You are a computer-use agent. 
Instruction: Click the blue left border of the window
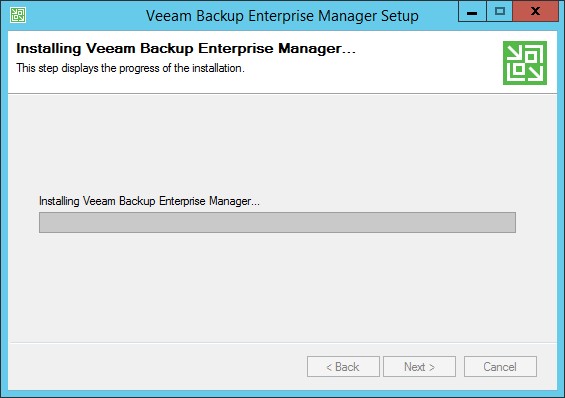click(4, 210)
